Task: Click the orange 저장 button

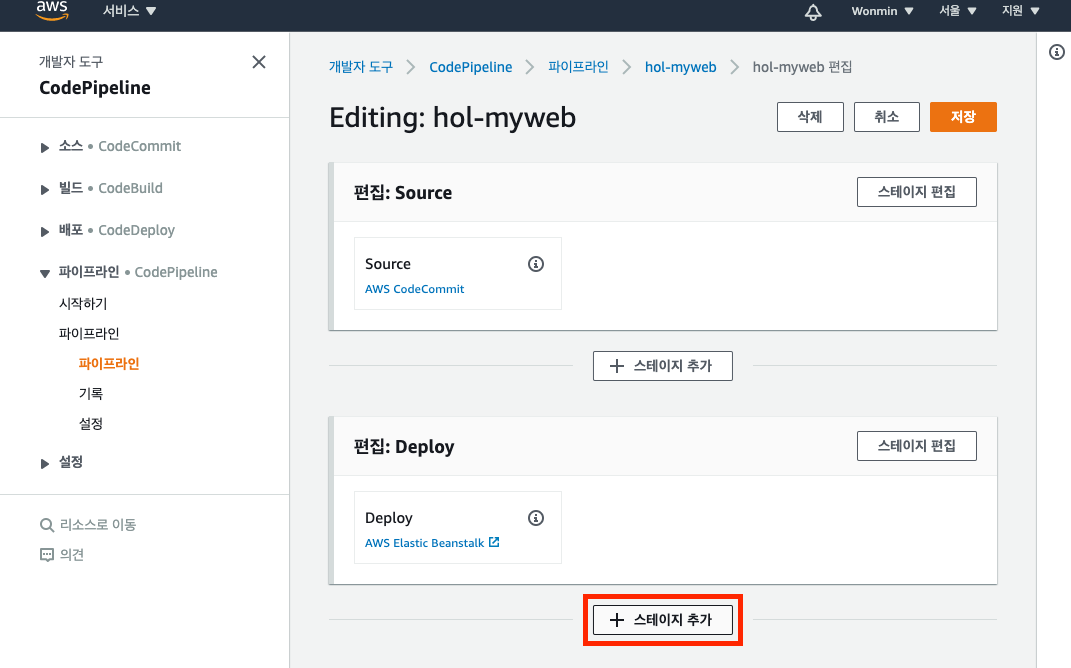Action: coord(963,117)
